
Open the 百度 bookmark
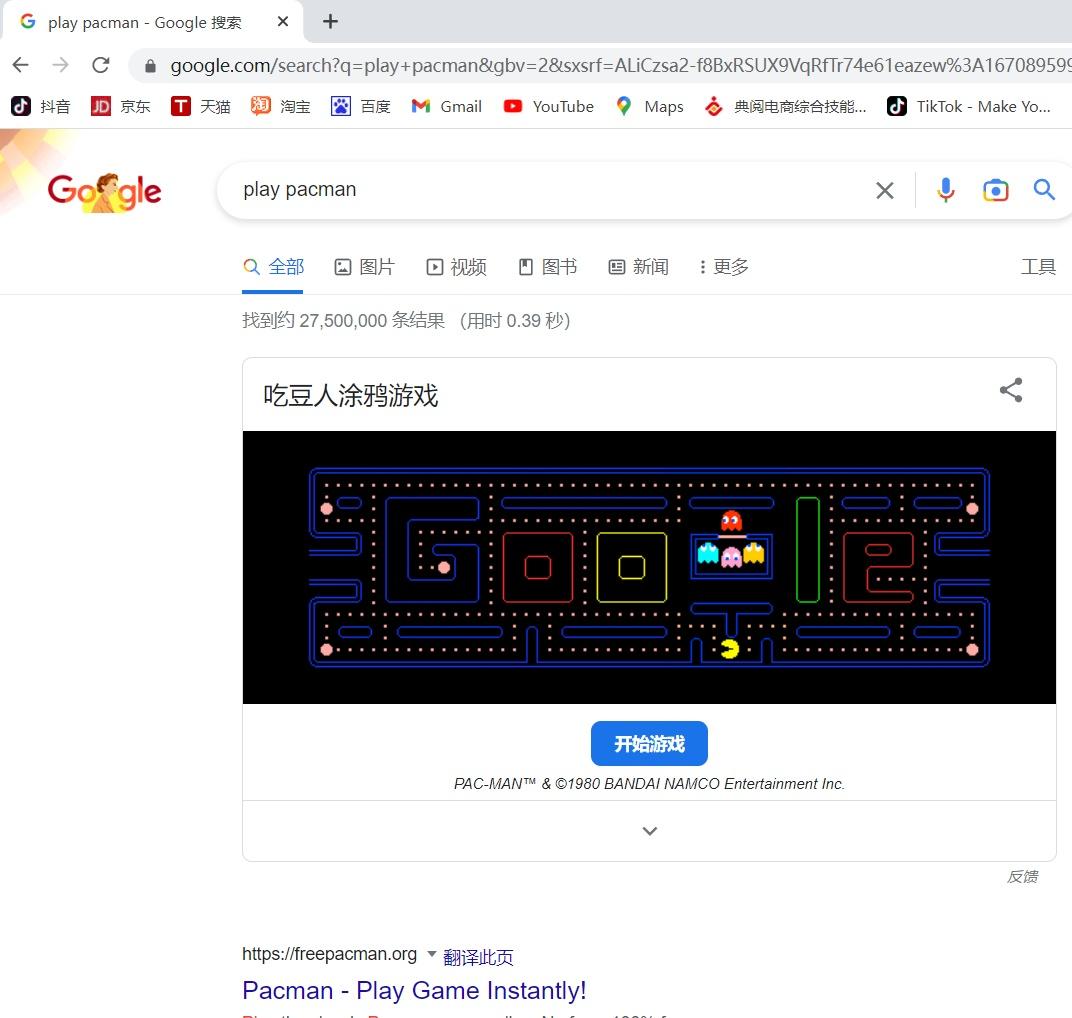pyautogui.click(x=360, y=107)
